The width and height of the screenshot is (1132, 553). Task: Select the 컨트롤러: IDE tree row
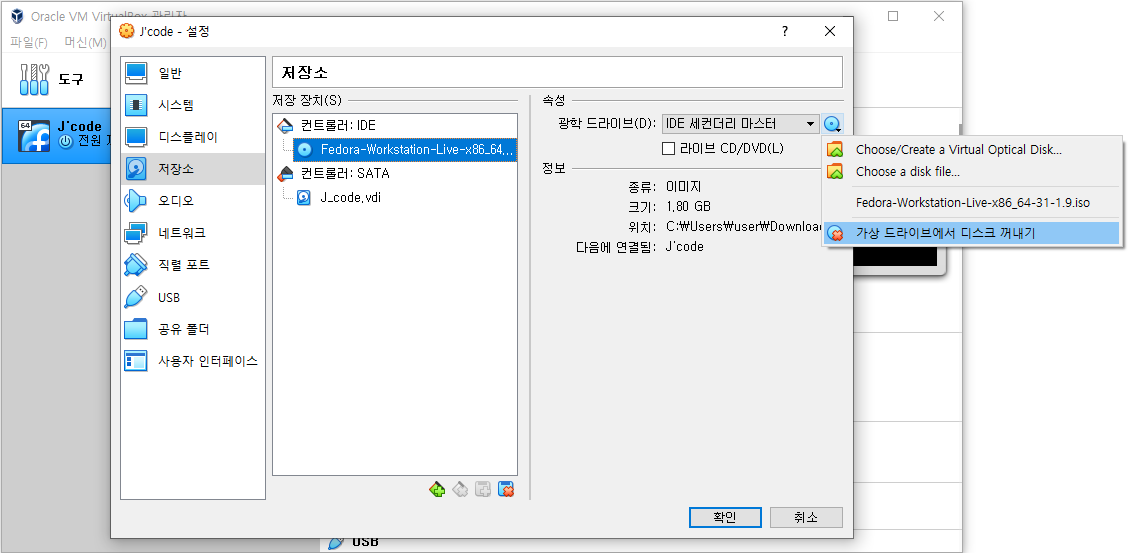click(x=395, y=126)
